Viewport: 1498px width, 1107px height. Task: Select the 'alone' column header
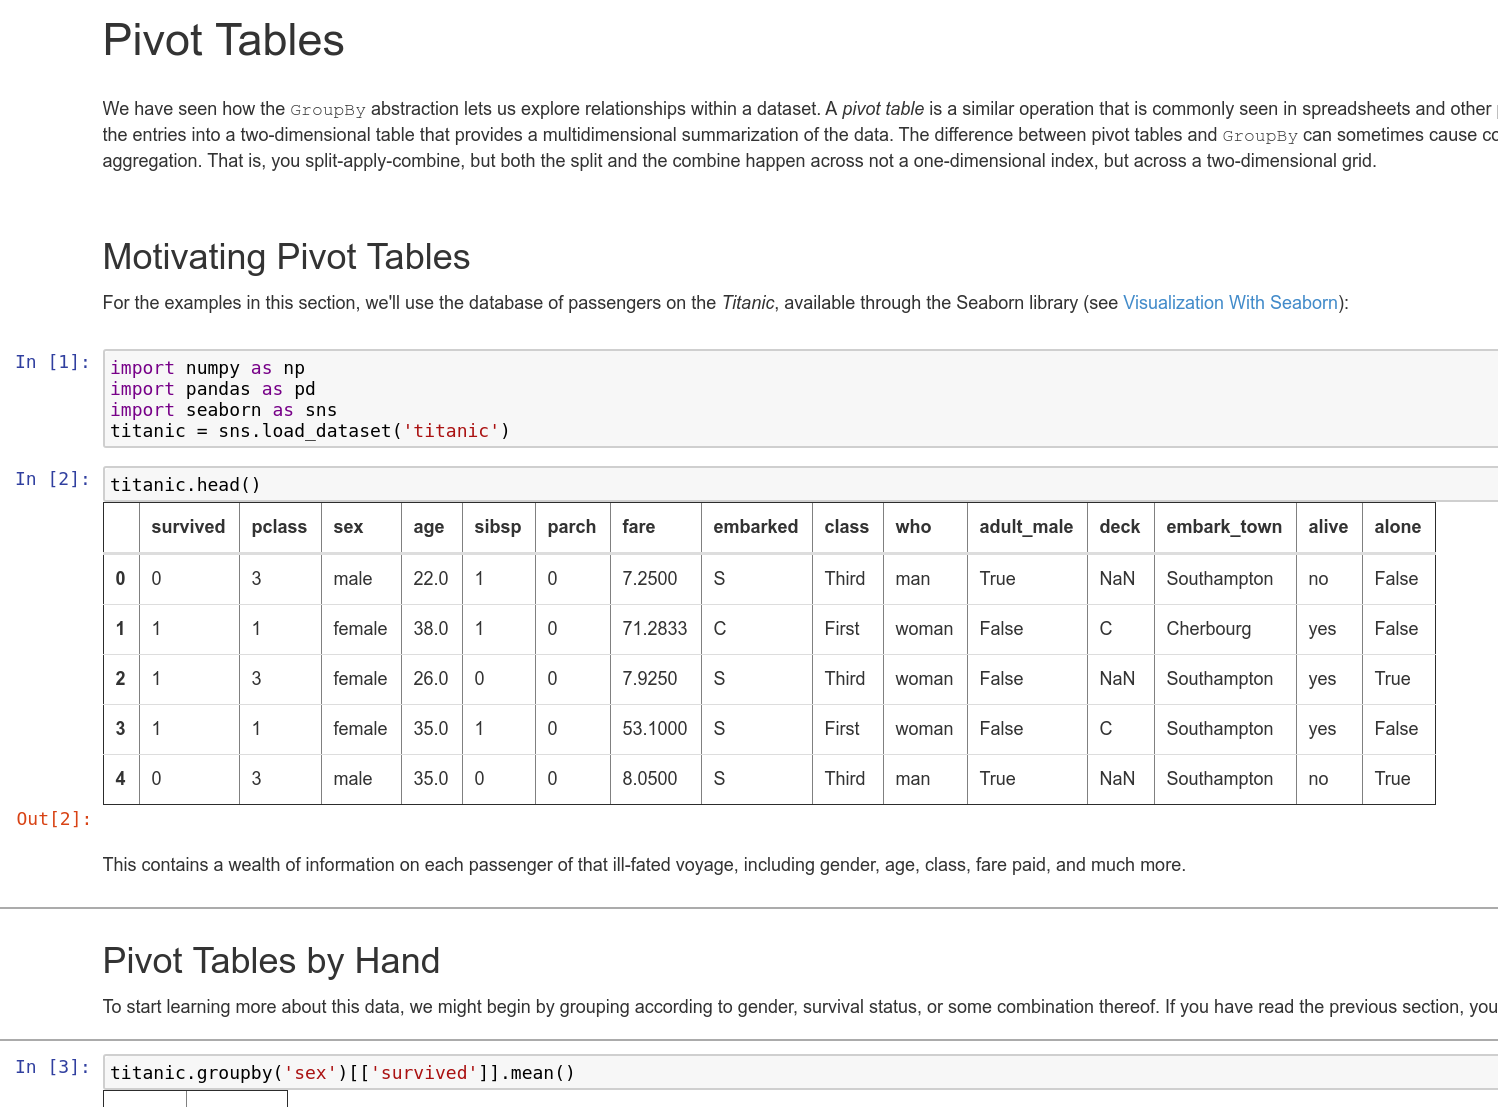click(x=1397, y=527)
